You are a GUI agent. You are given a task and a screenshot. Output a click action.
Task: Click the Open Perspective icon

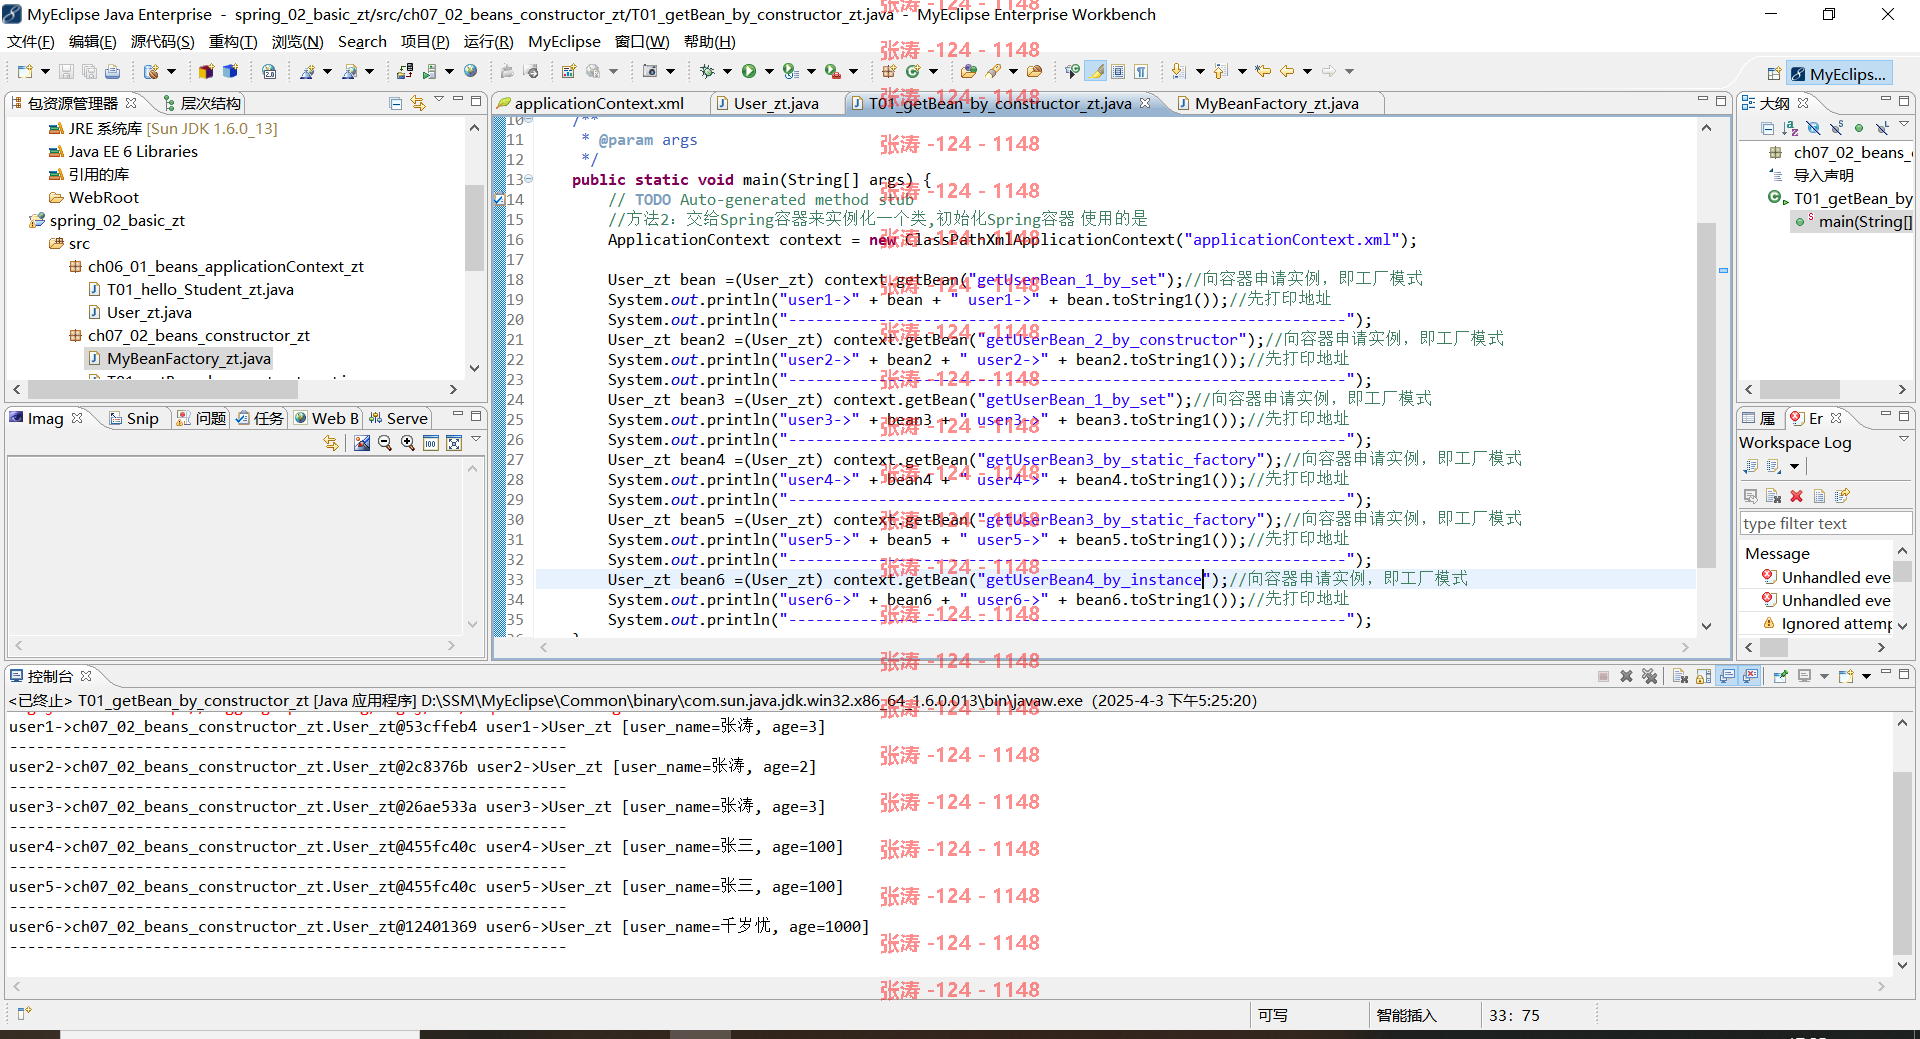1774,74
